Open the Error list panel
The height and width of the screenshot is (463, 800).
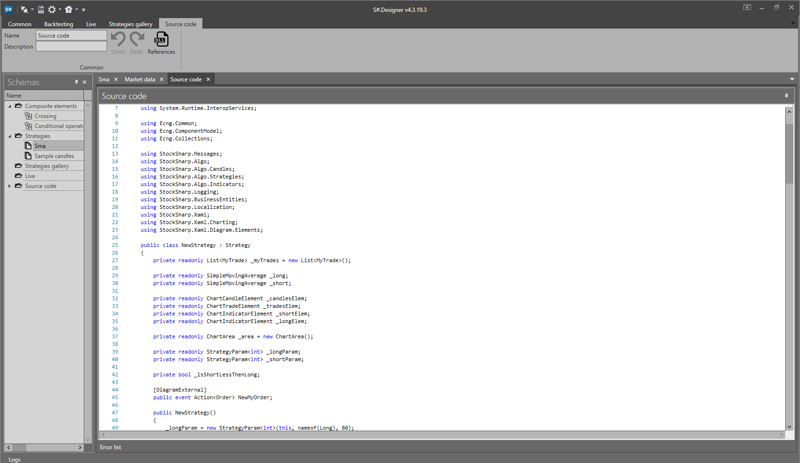click(110, 447)
